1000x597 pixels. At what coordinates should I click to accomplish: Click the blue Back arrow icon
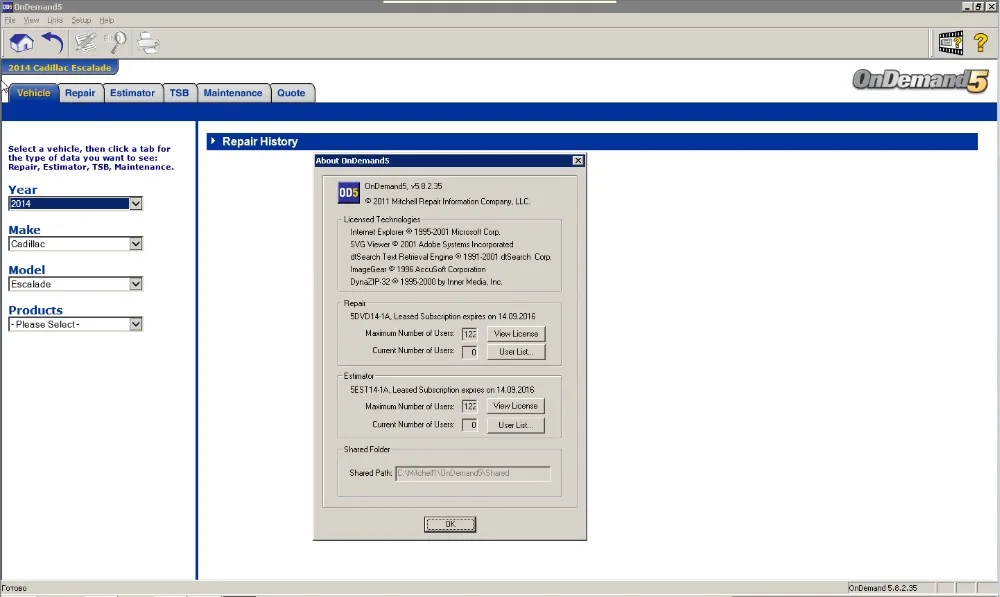pyautogui.click(x=52, y=43)
